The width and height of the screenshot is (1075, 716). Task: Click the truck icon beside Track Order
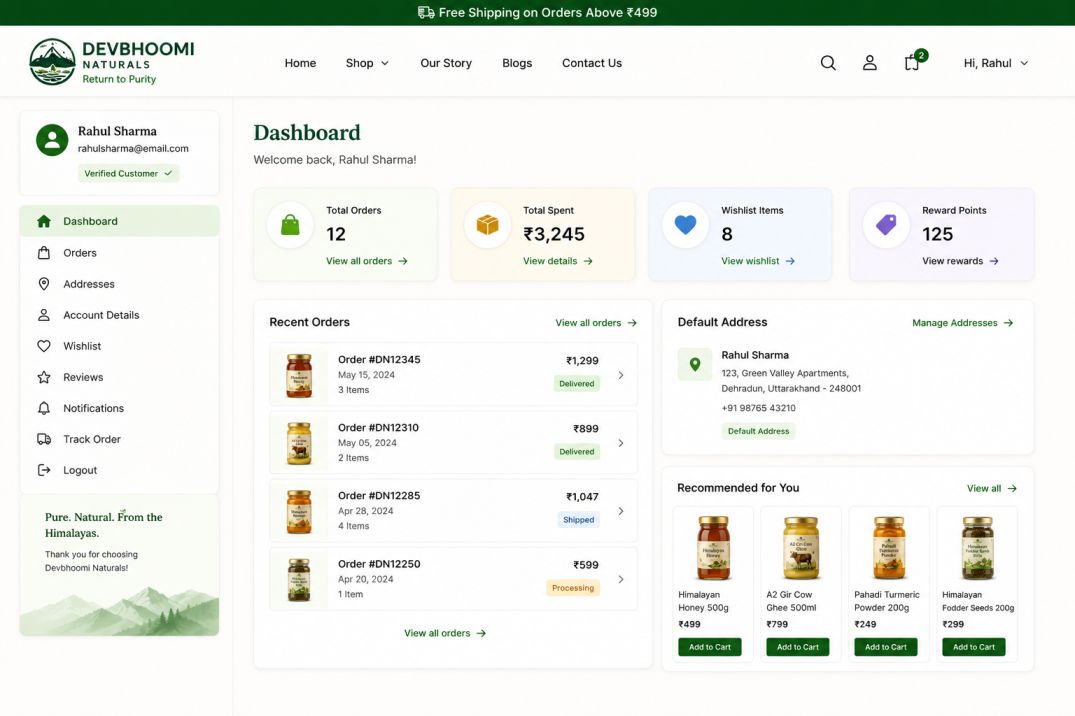(x=44, y=439)
